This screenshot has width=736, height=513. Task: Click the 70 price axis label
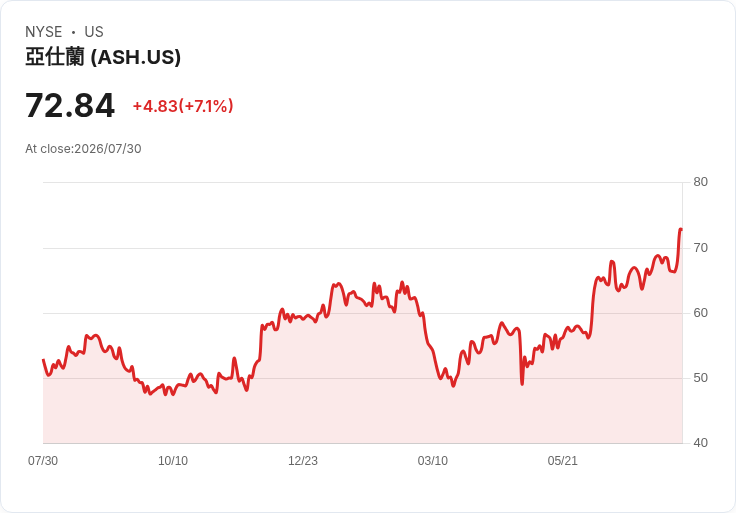701,248
